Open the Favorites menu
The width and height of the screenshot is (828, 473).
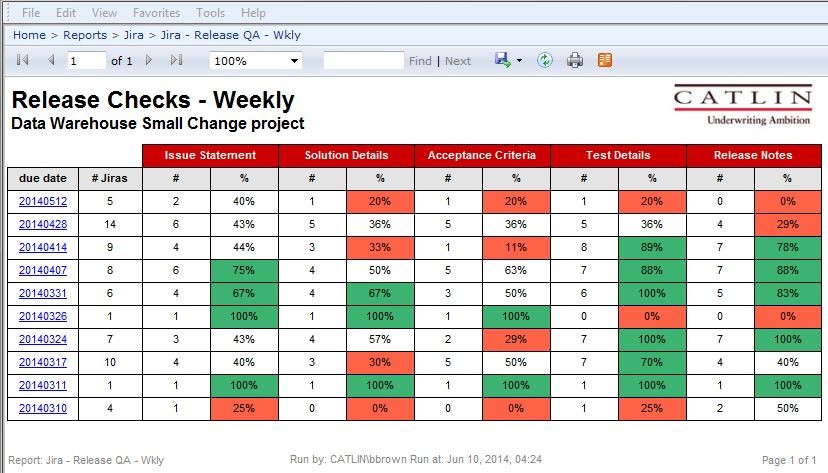click(x=156, y=13)
